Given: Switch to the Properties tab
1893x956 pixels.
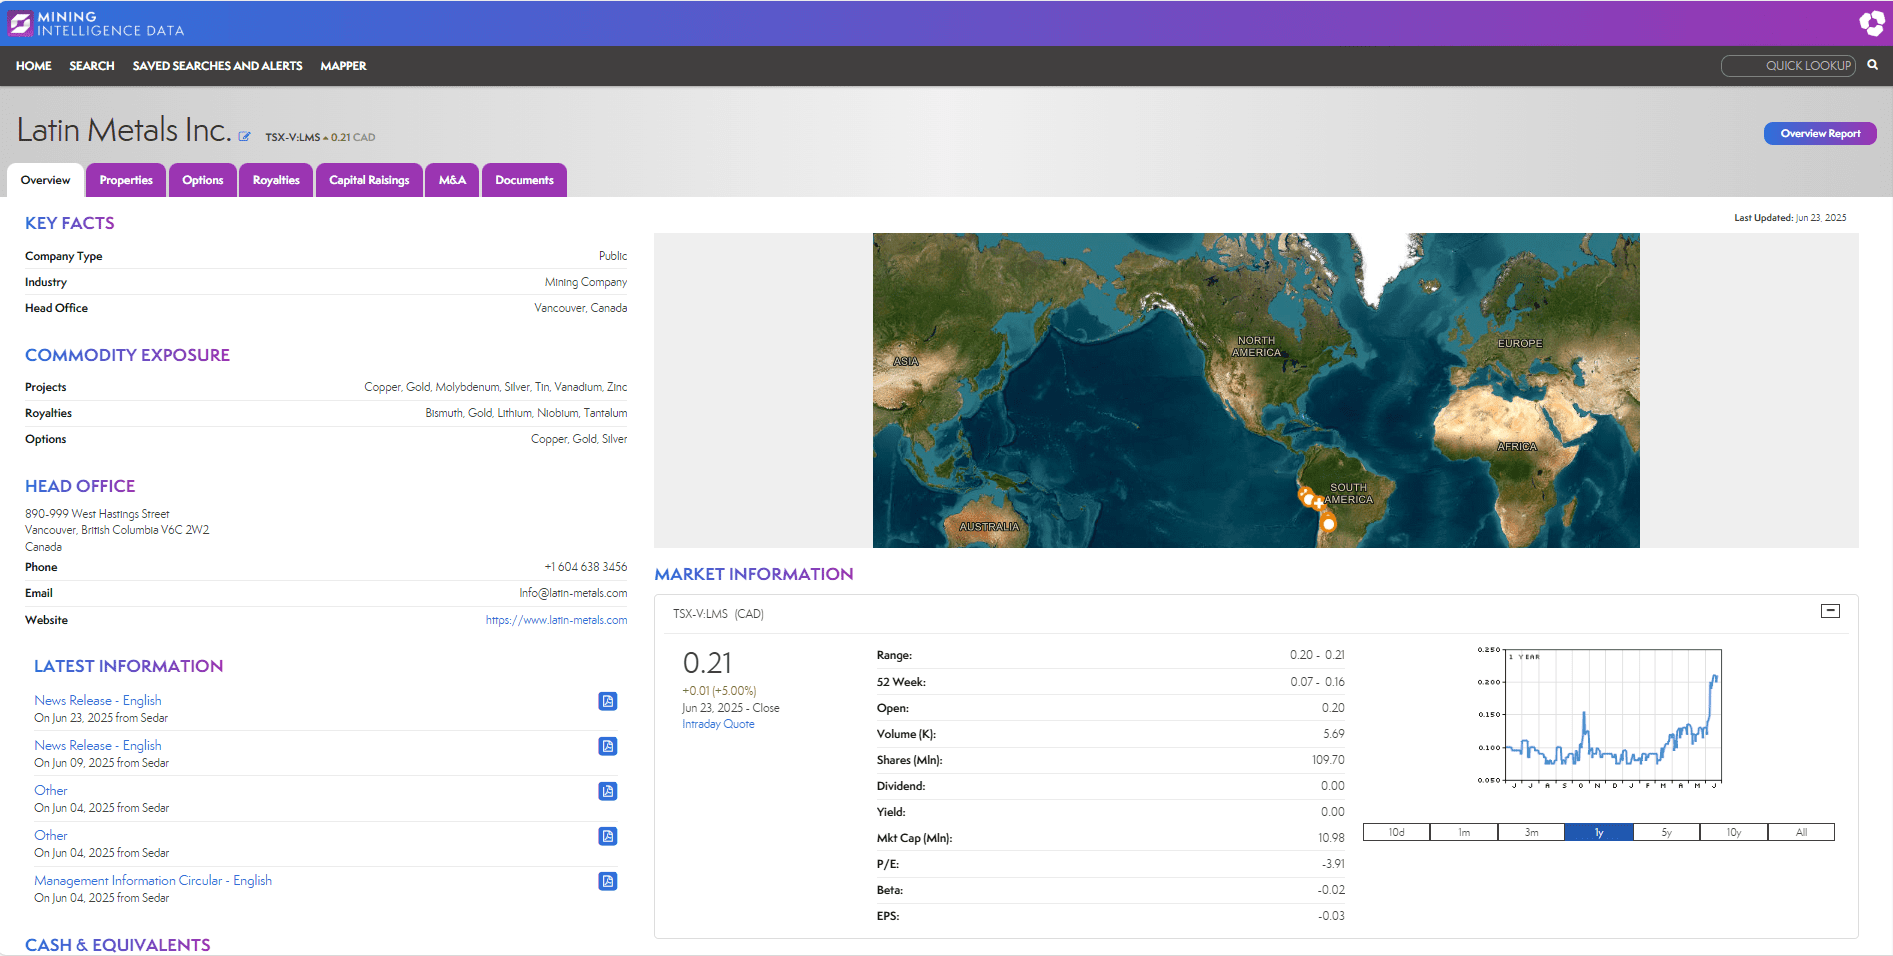Looking at the screenshot, I should tap(126, 180).
